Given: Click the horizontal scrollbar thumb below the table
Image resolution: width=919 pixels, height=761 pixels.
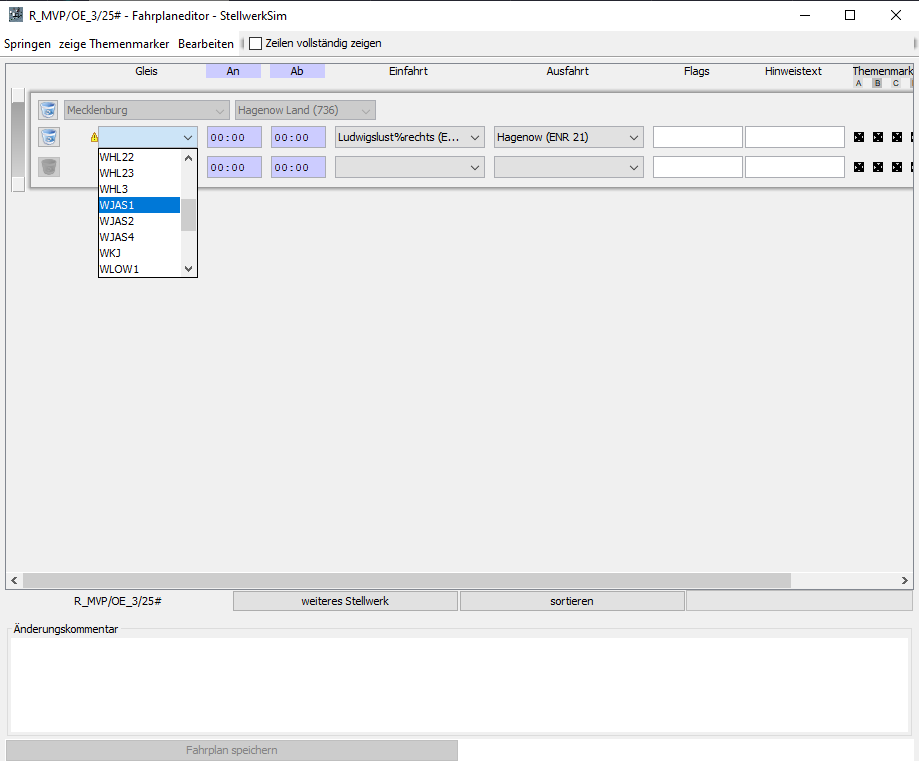Looking at the screenshot, I should tap(405, 580).
